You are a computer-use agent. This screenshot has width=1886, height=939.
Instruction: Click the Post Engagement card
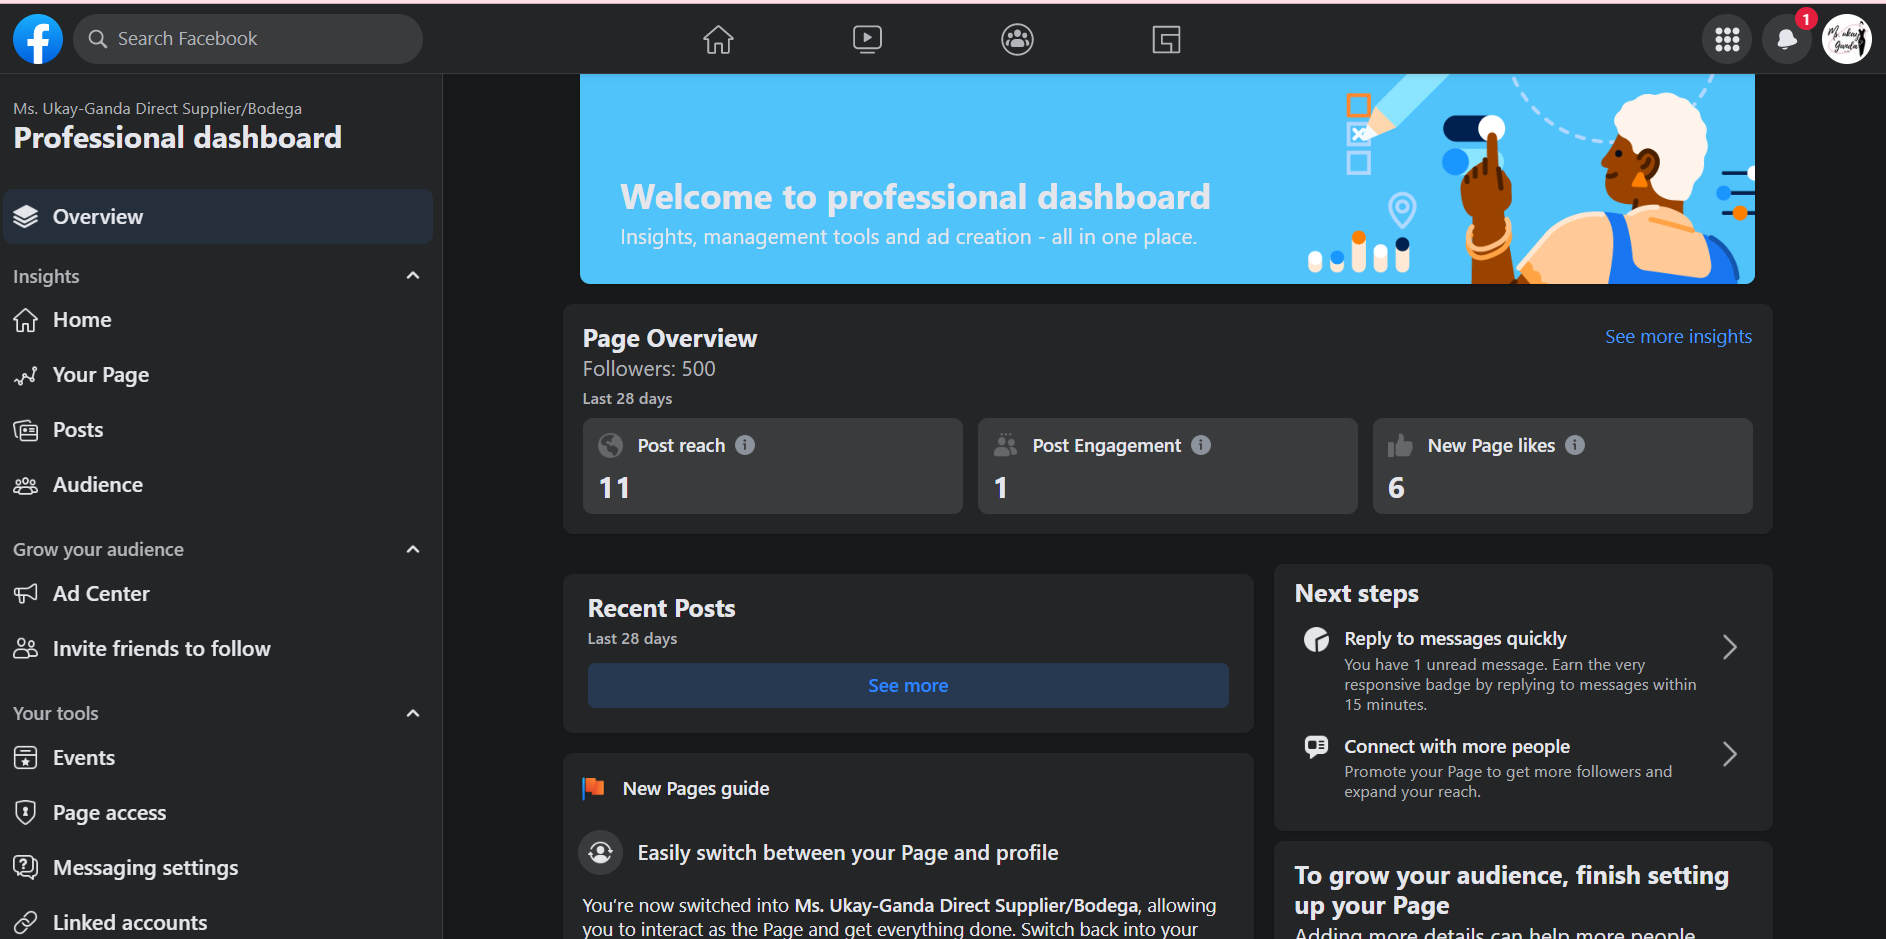click(1168, 466)
